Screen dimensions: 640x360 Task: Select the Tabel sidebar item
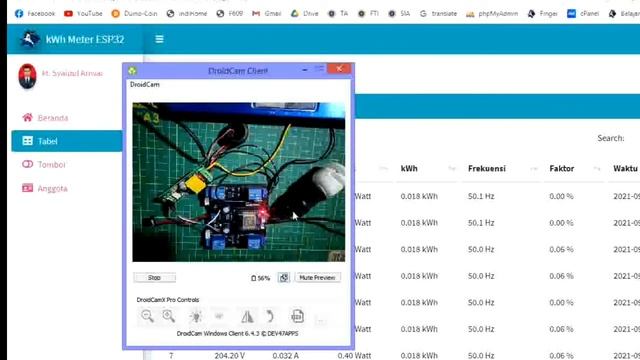click(x=67, y=141)
